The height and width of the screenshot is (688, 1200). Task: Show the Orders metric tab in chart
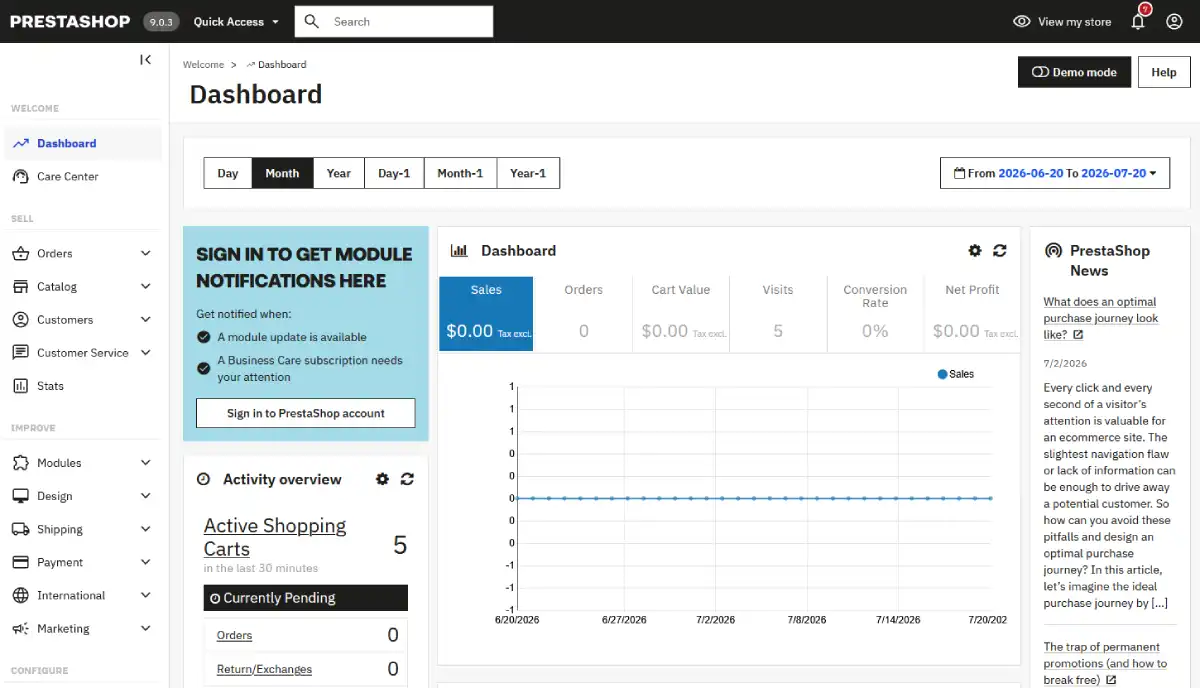(583, 314)
